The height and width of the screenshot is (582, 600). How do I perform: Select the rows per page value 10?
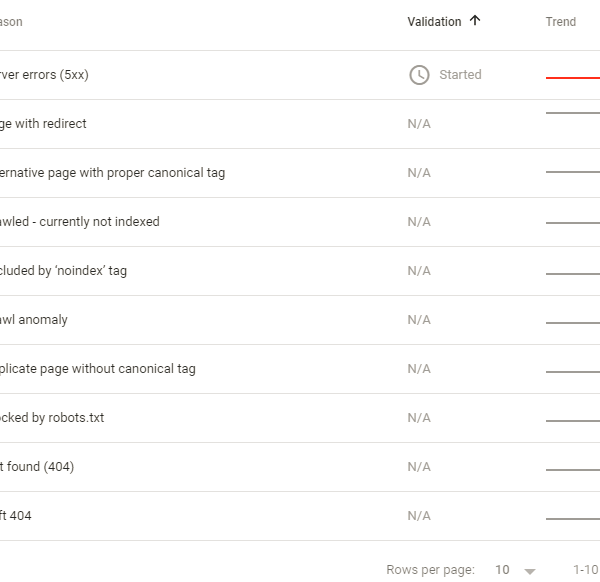[502, 570]
